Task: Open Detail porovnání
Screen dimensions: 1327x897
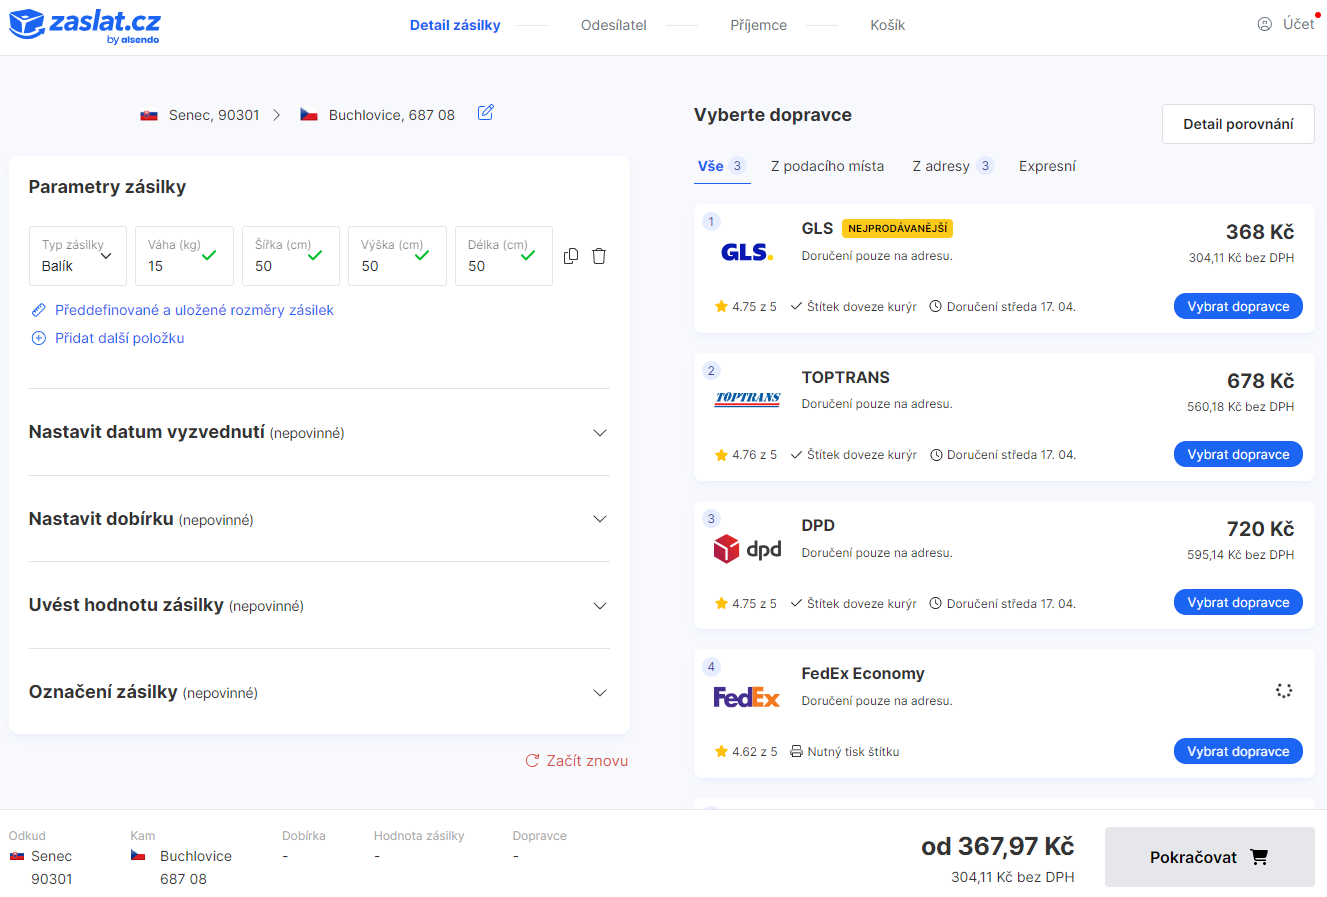Action: coord(1237,124)
